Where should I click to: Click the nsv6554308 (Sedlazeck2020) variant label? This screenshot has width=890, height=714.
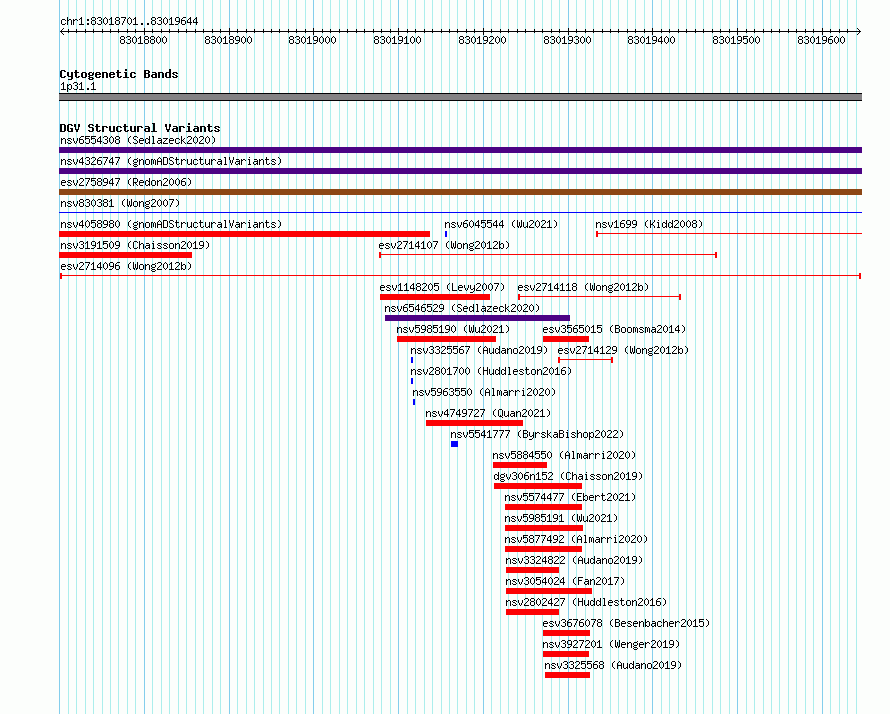coord(138,140)
